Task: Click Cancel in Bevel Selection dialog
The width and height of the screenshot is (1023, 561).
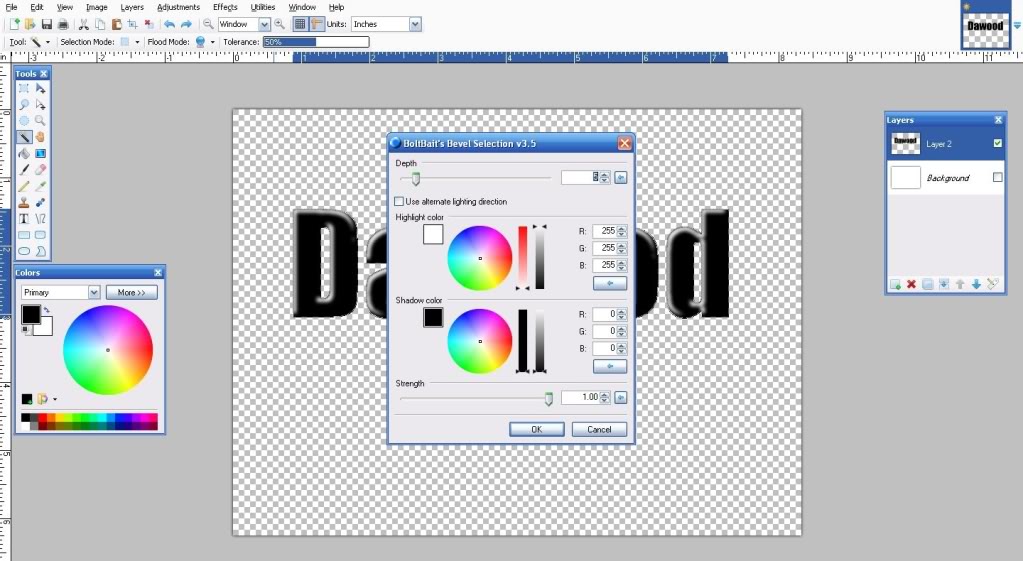Action: [599, 429]
